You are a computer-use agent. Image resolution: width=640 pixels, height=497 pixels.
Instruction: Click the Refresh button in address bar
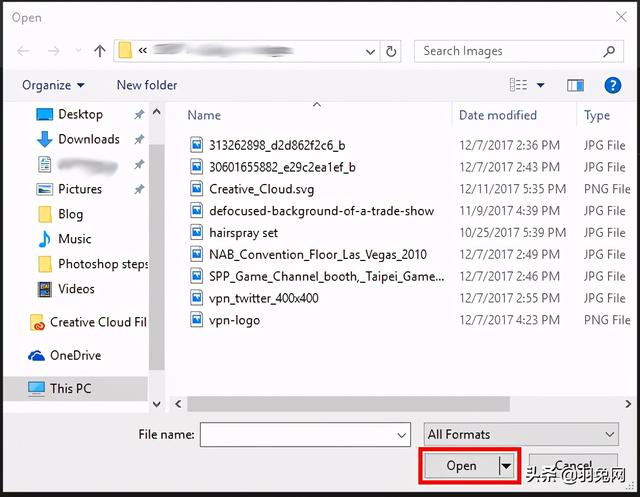coord(392,51)
